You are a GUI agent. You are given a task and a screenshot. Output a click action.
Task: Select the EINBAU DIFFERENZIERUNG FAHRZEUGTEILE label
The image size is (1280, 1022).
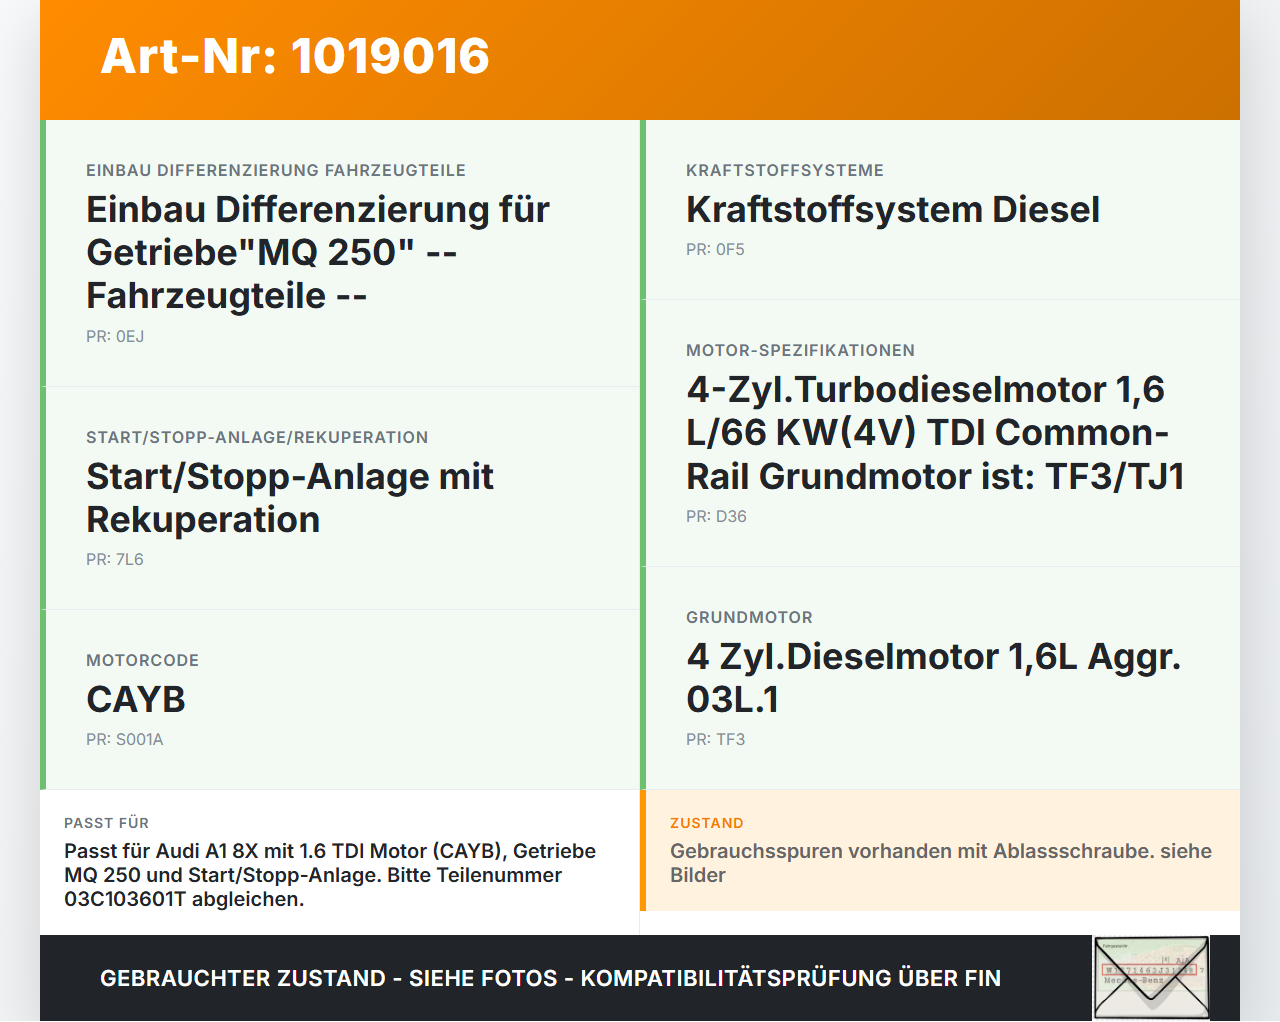pos(276,170)
